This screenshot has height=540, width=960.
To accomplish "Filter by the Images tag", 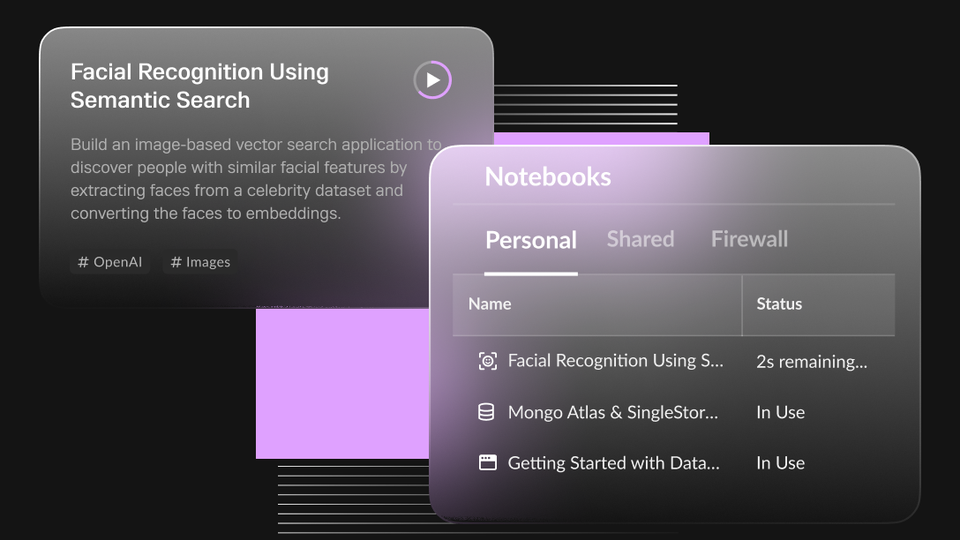I will click(x=200, y=262).
